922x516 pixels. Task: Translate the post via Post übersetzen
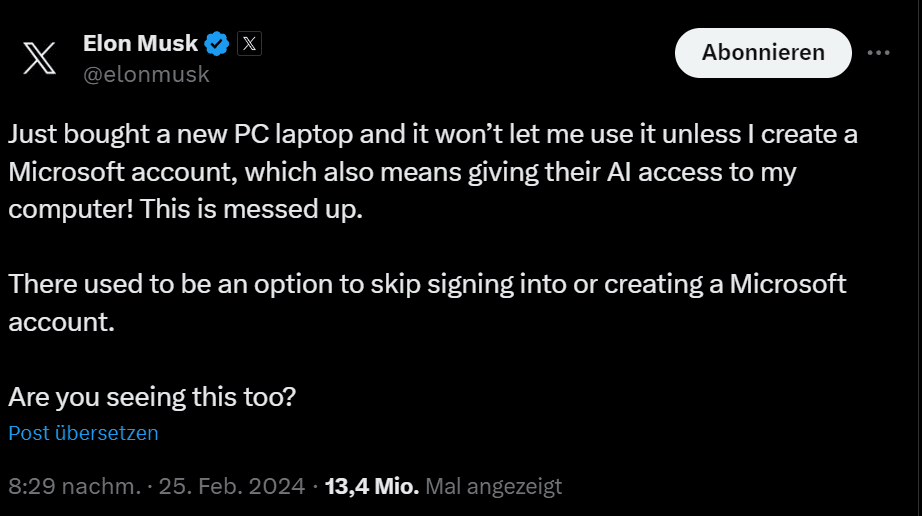click(x=83, y=433)
